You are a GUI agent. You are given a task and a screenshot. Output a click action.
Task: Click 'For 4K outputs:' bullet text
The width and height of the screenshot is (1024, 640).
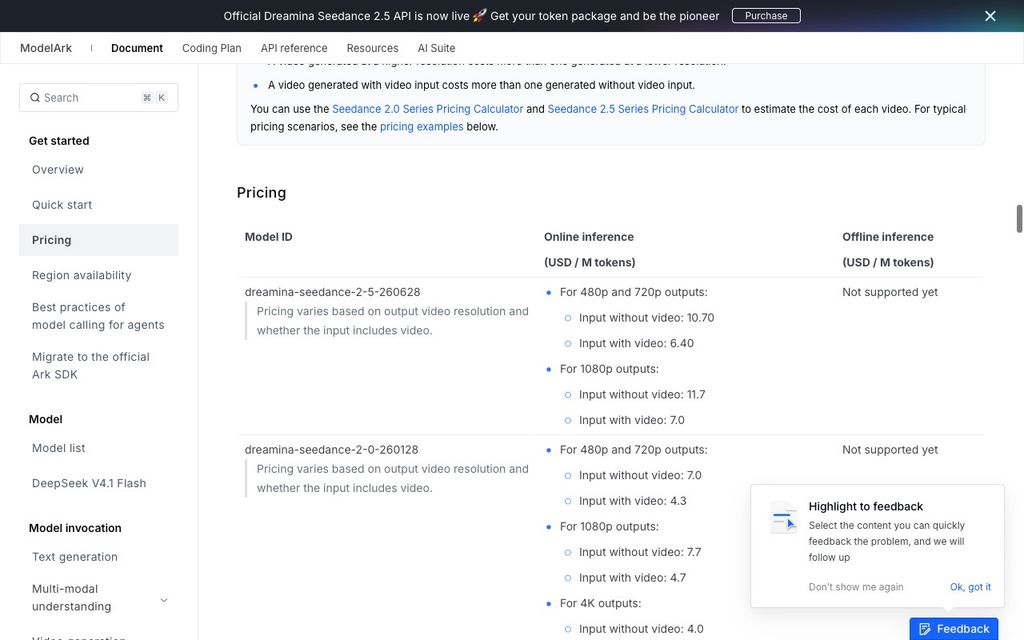[x=600, y=603]
